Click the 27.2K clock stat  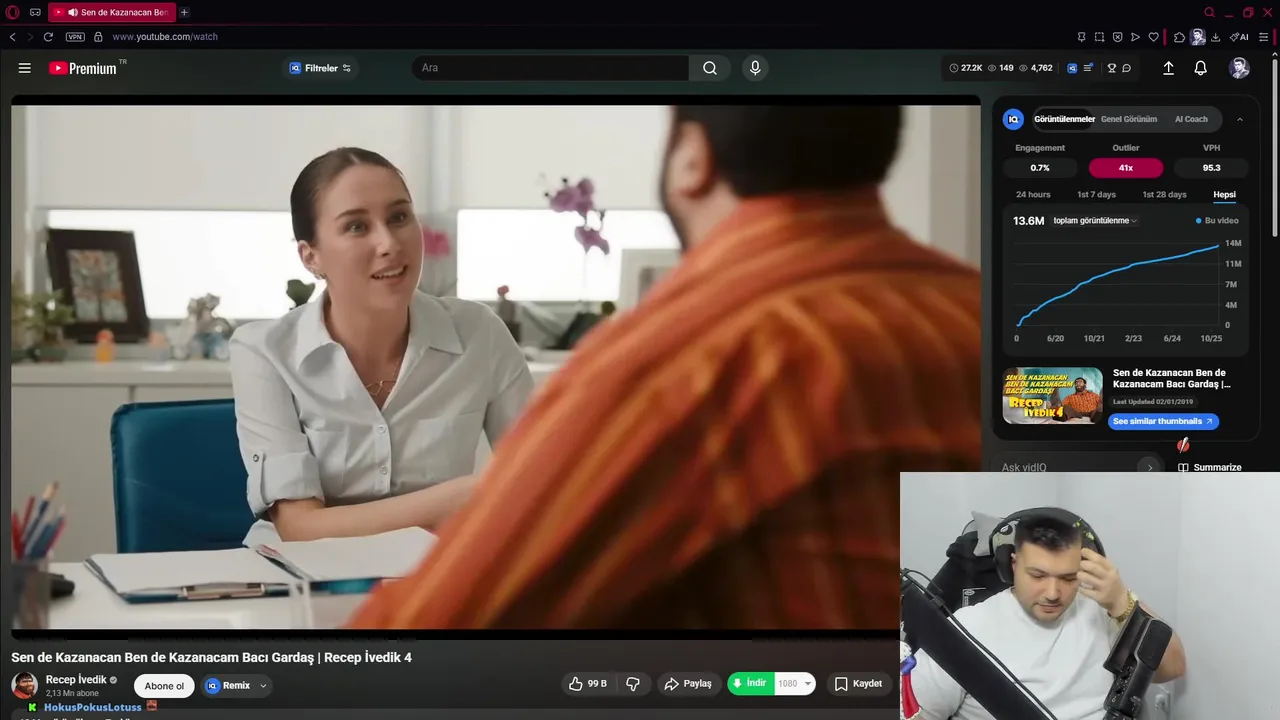[966, 68]
